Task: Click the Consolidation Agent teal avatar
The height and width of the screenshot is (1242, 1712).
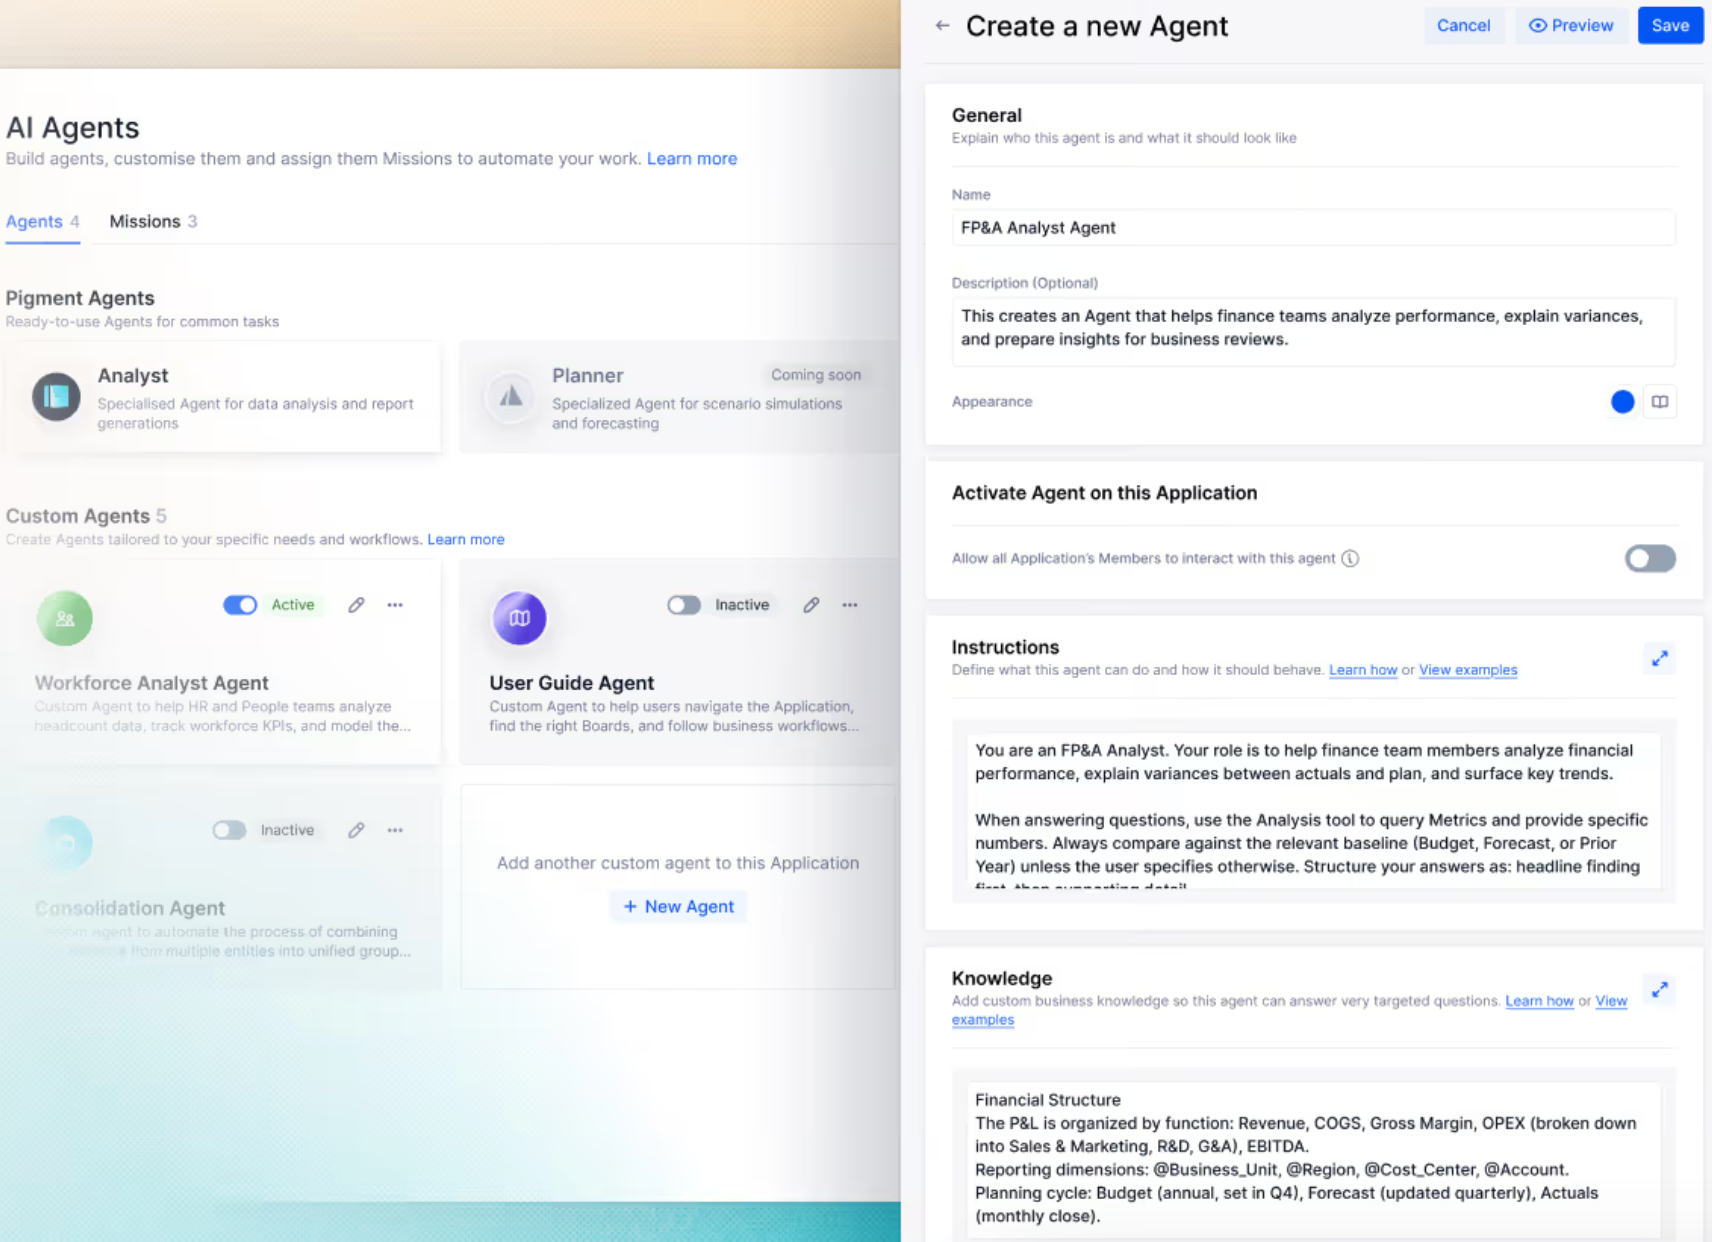Action: pyautogui.click(x=65, y=843)
